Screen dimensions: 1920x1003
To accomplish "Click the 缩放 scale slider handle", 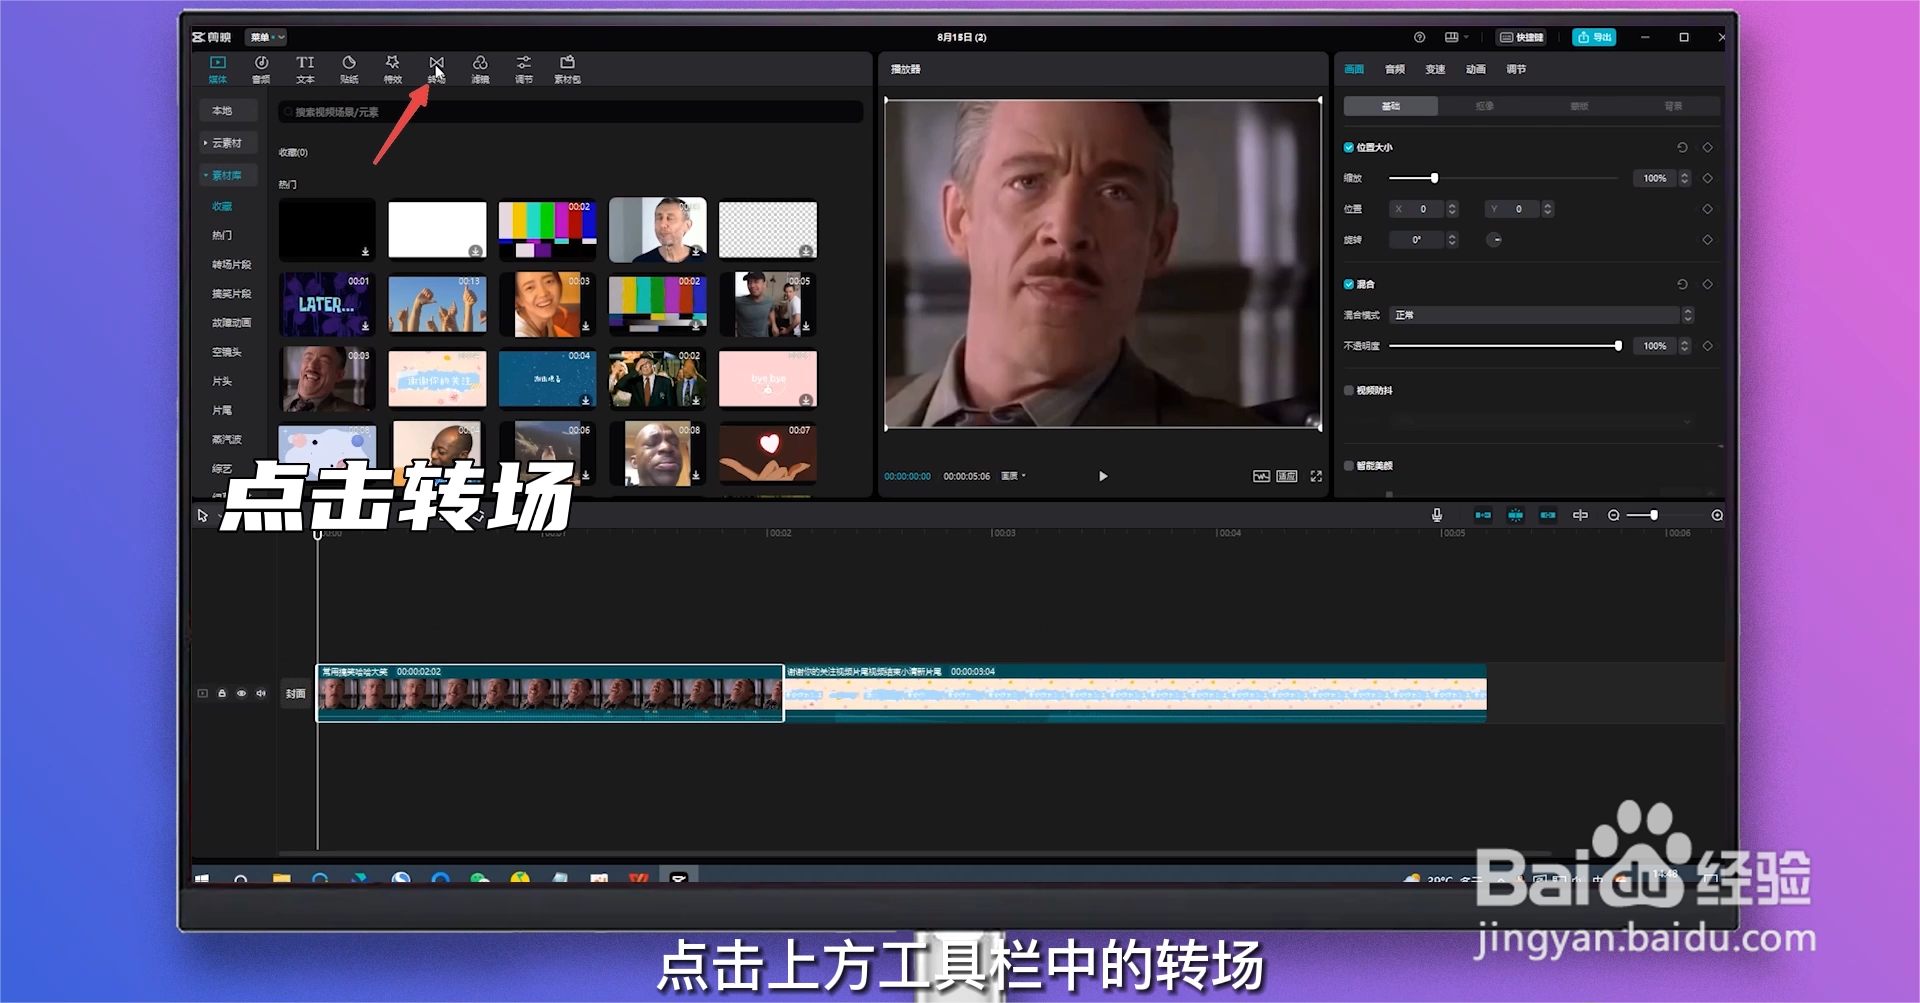I will click(1434, 178).
